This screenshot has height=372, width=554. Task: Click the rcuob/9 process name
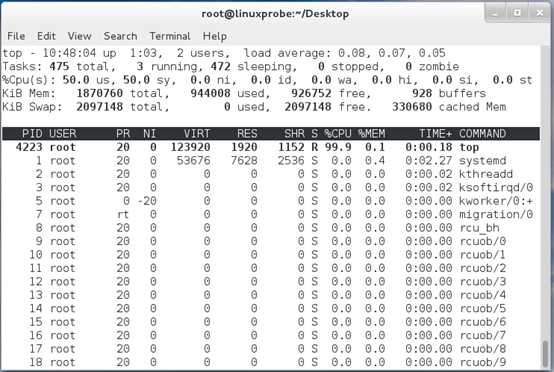(x=482, y=362)
